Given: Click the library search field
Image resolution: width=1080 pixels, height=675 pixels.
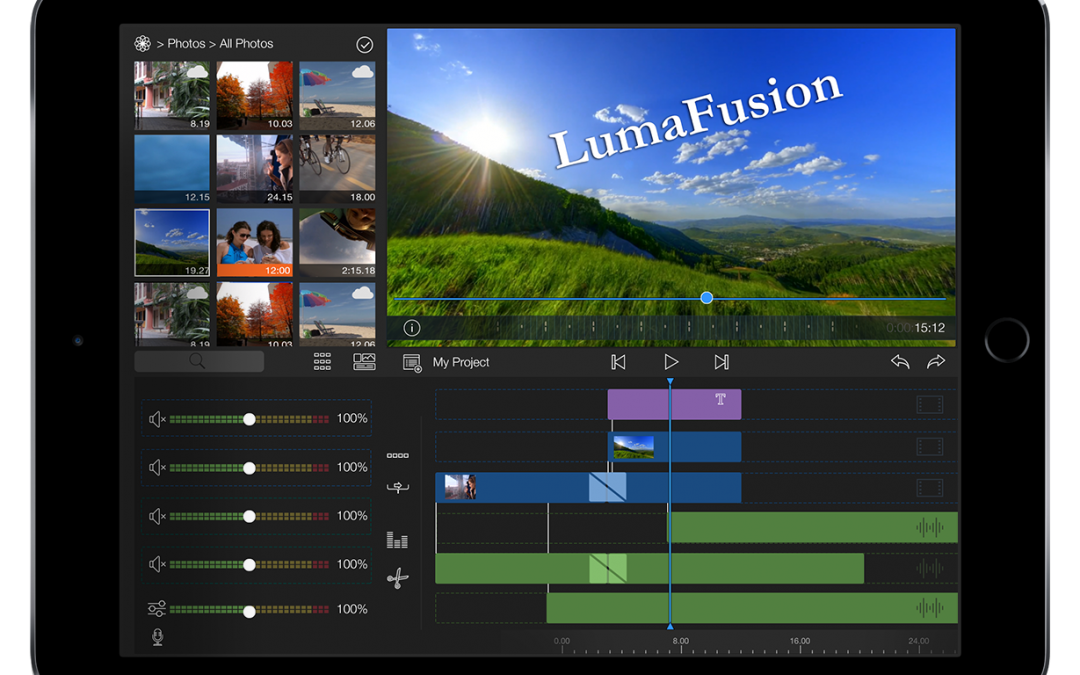Looking at the screenshot, I should [199, 362].
